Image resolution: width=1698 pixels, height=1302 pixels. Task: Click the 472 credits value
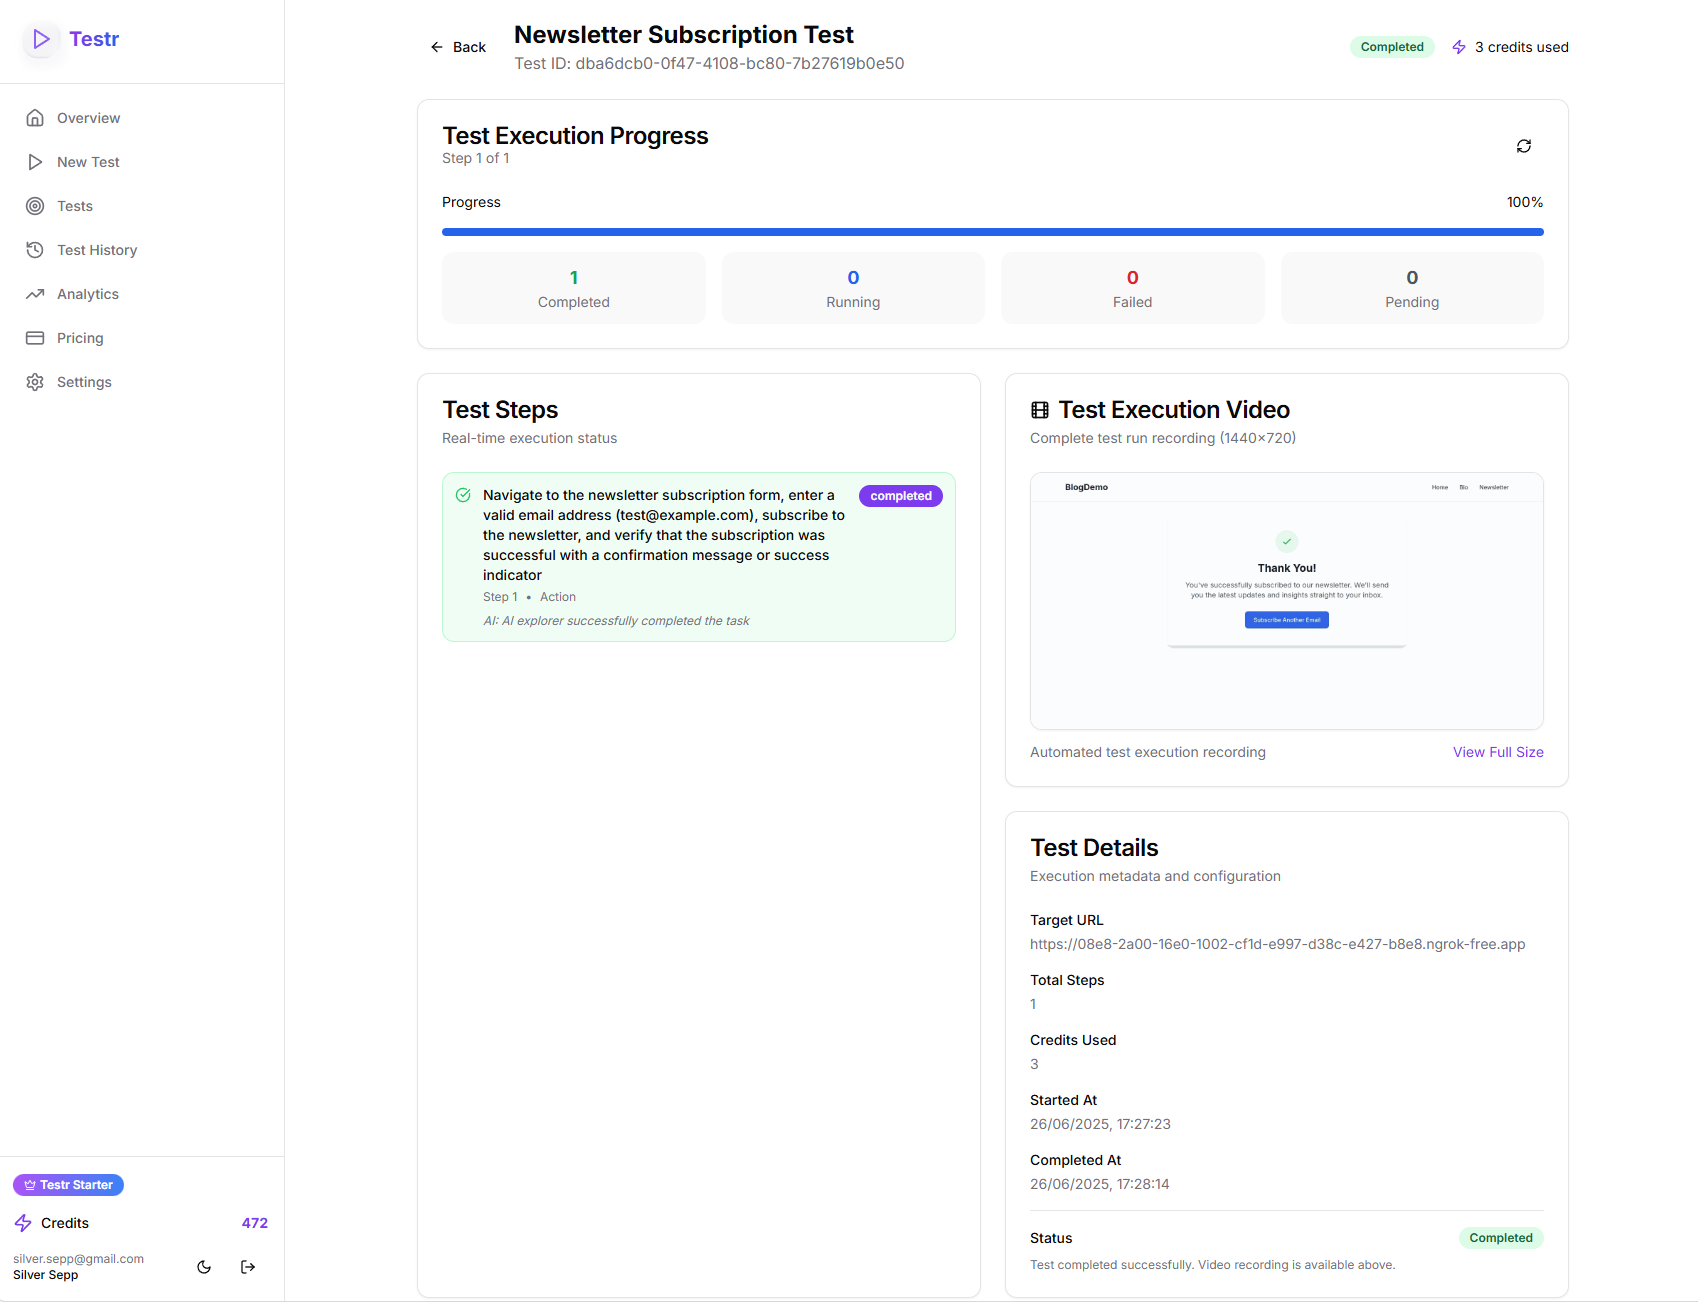(255, 1223)
